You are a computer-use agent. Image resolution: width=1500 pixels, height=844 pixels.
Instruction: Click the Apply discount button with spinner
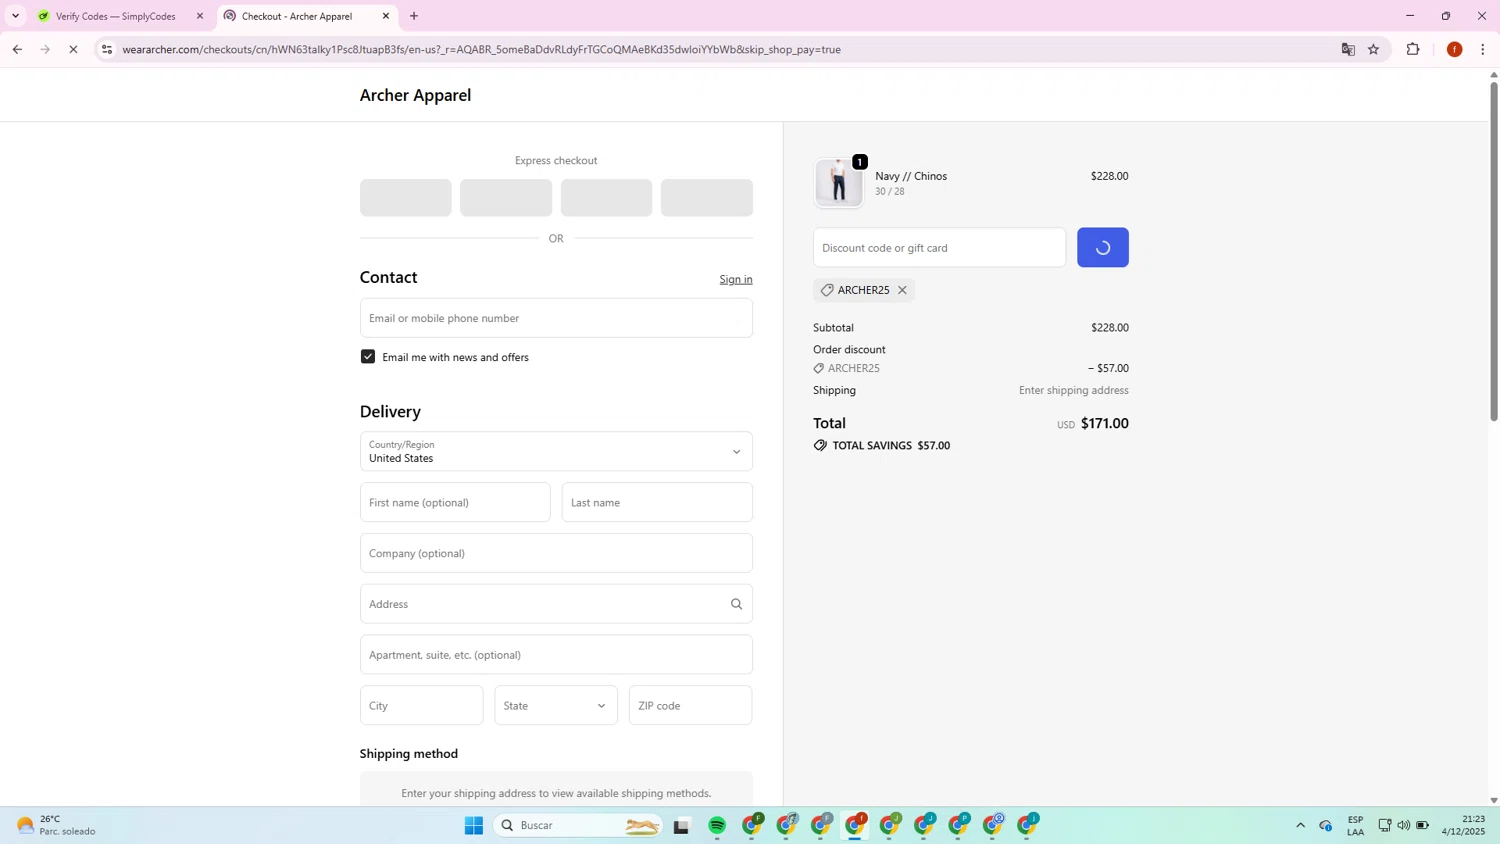click(x=1102, y=248)
